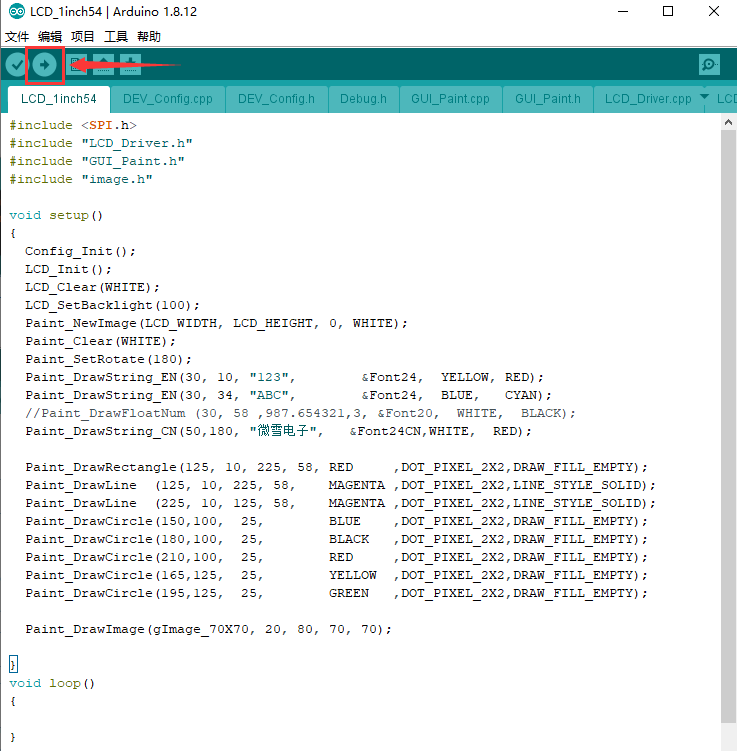Click the DrawString_EN "ABC" line

pyautogui.click(x=288, y=395)
